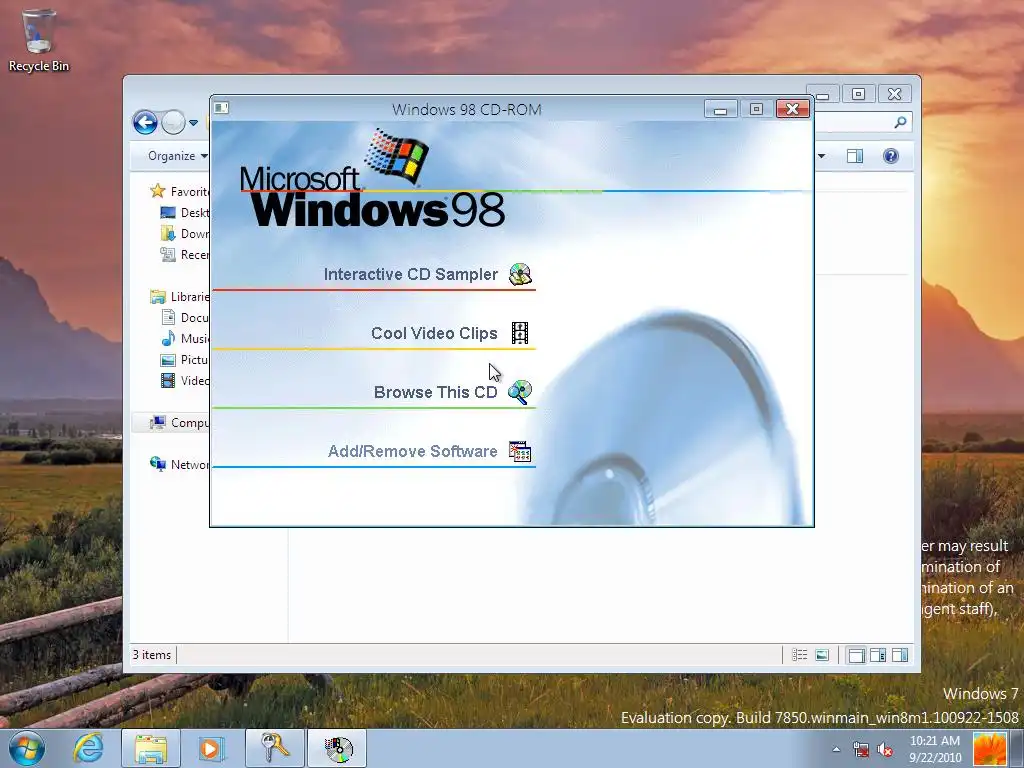Open the Recycle Bin desktop icon
1024x768 pixels.
click(39, 40)
